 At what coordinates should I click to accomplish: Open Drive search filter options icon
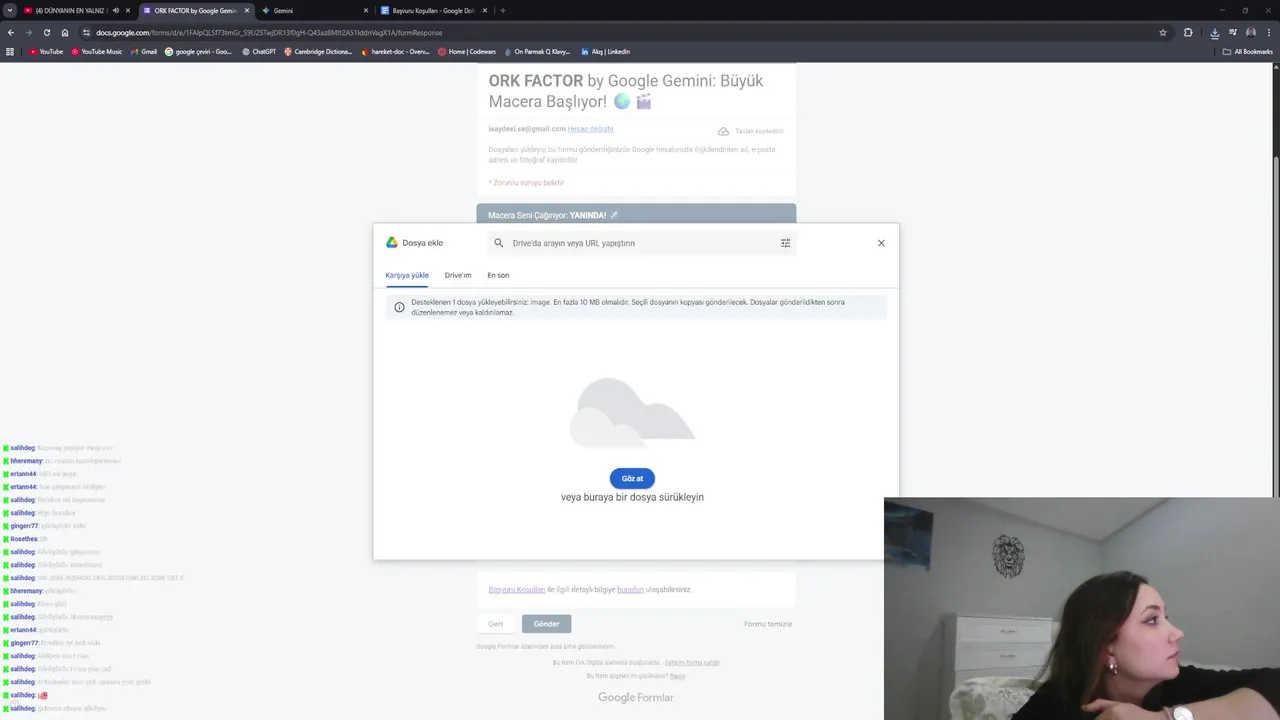point(785,243)
